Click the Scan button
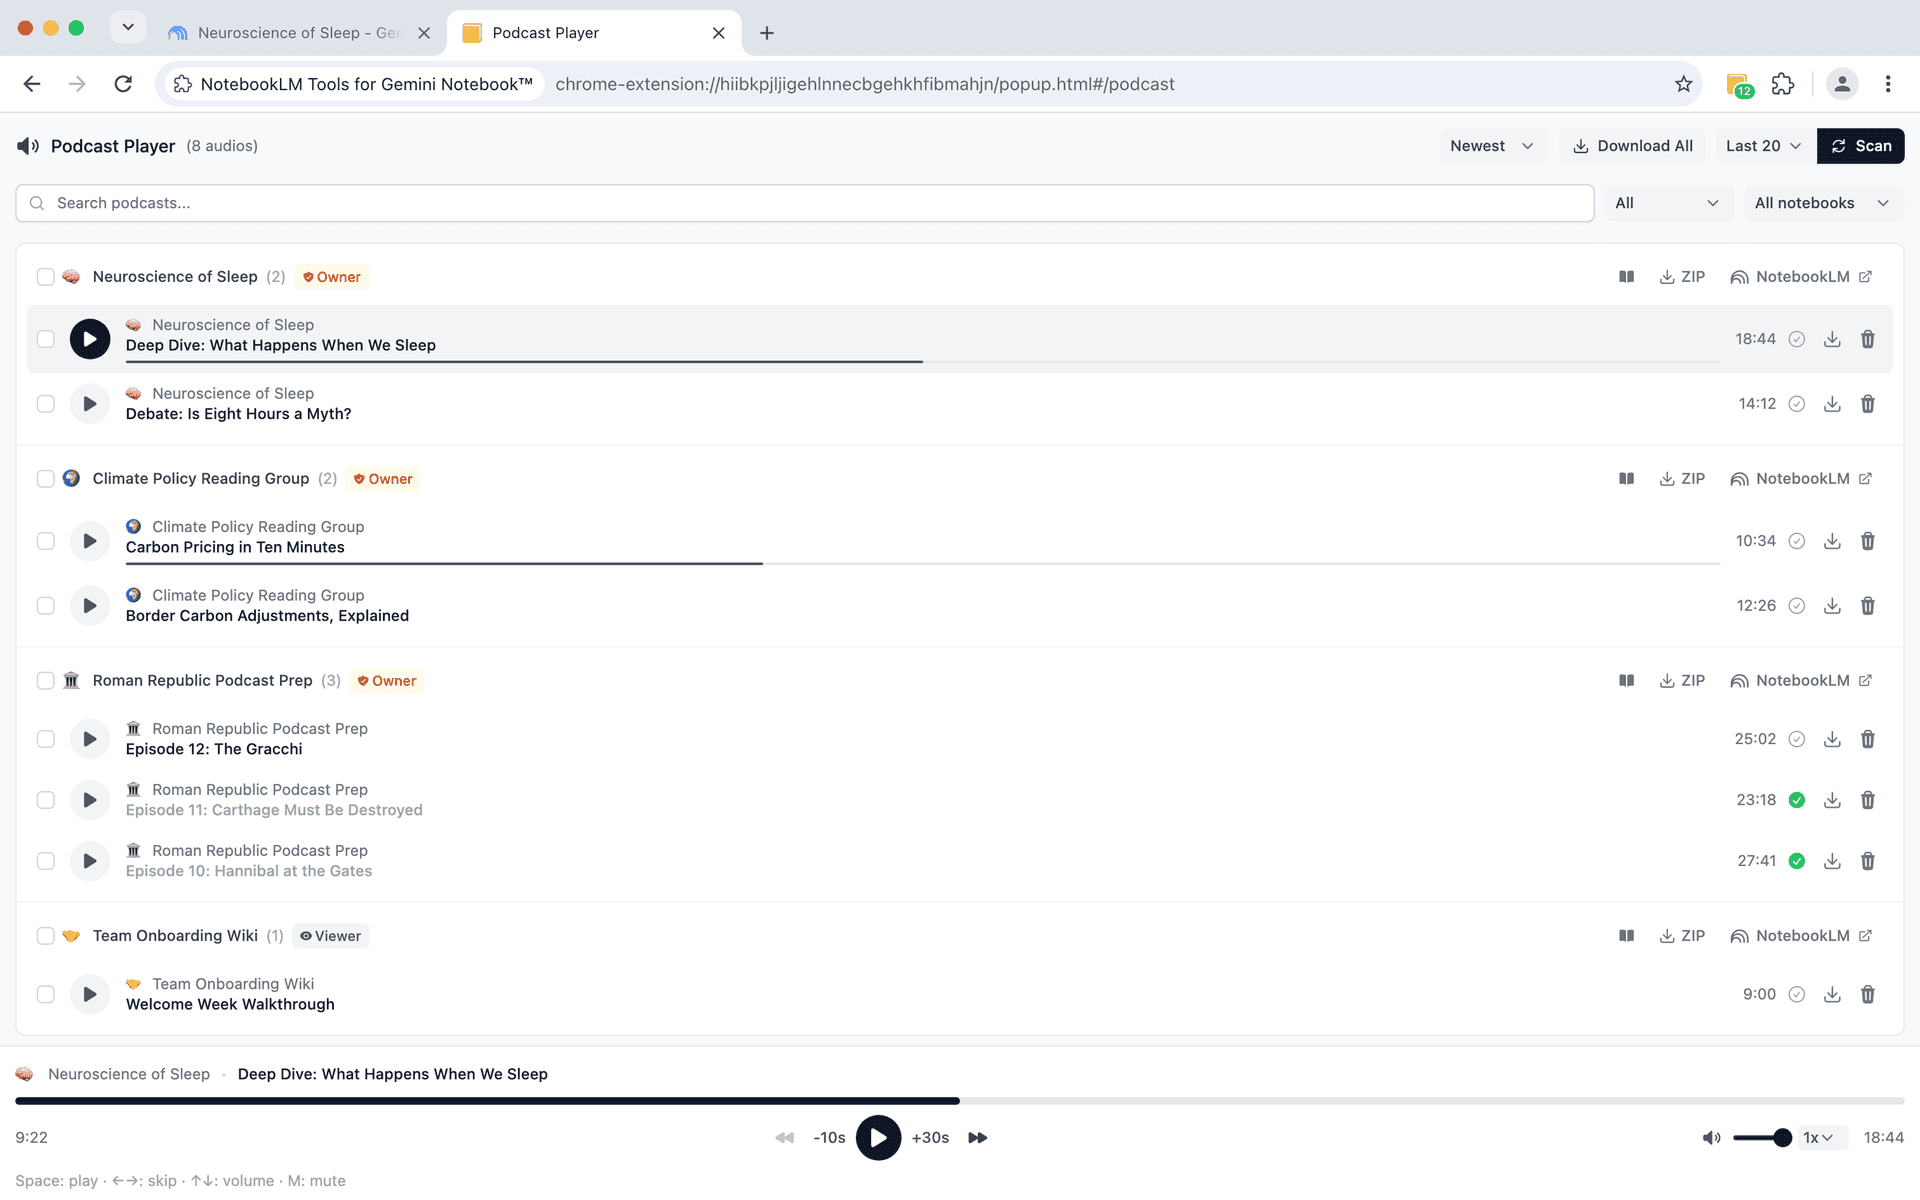Image resolution: width=1920 pixels, height=1200 pixels. tap(1861, 146)
